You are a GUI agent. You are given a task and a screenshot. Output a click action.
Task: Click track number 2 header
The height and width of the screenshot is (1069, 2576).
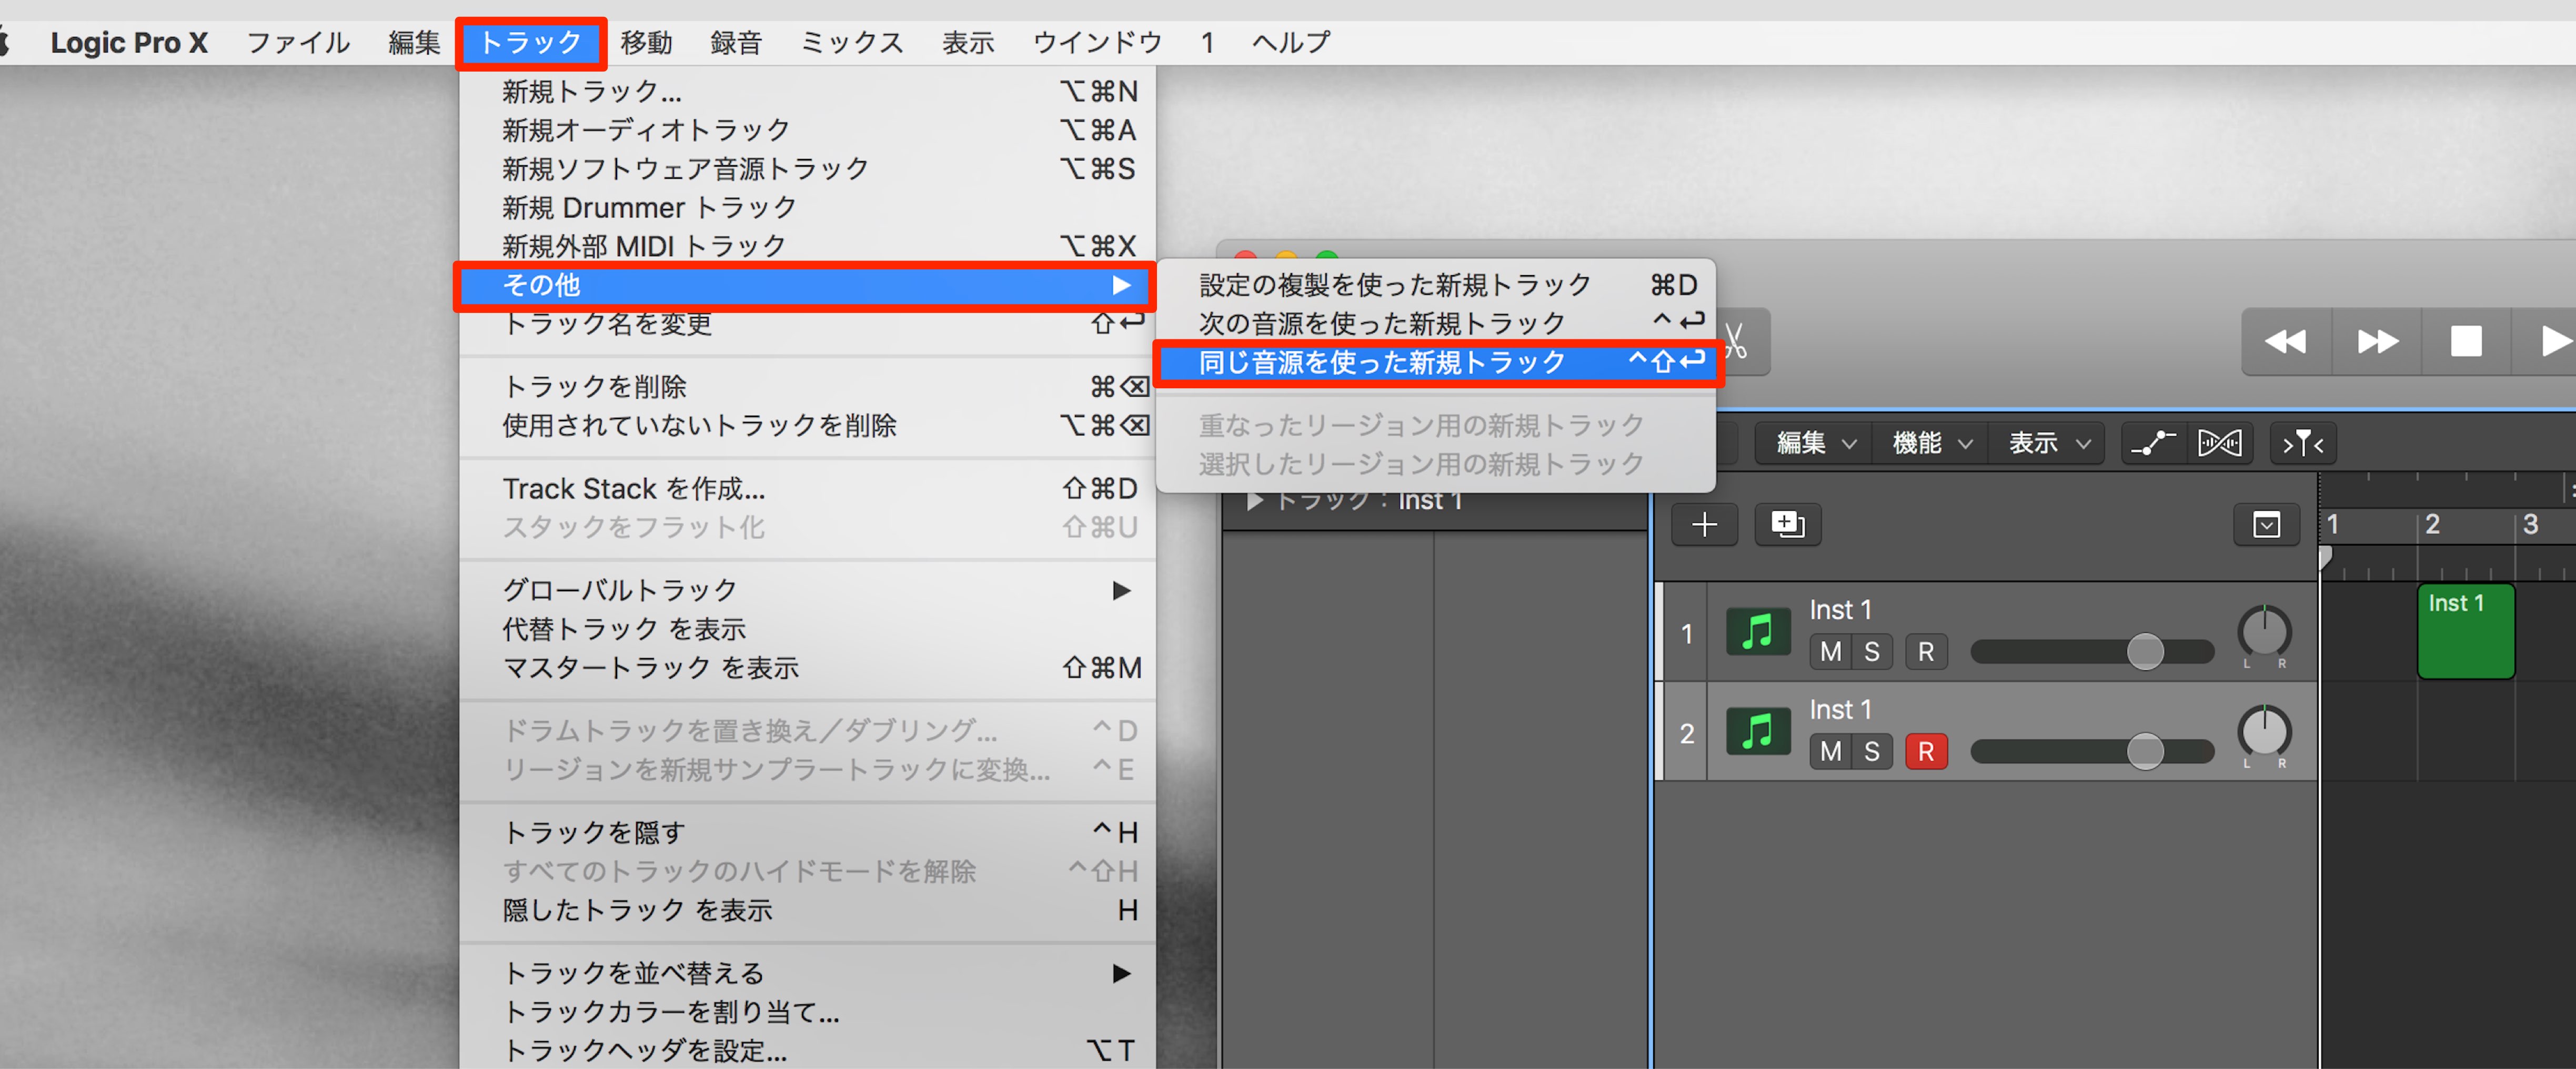click(1686, 733)
